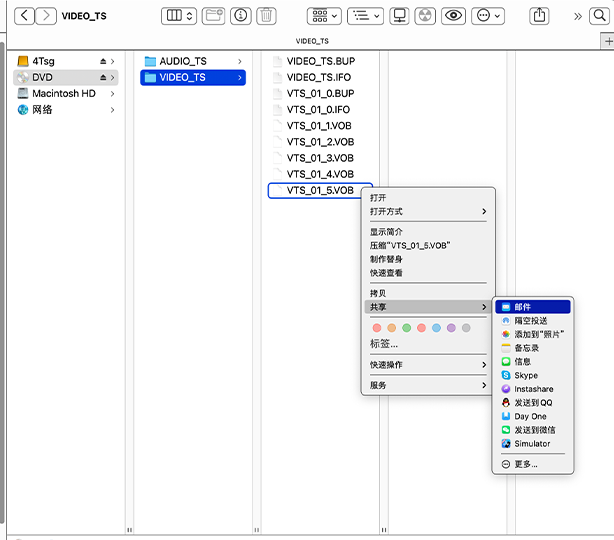Select the file VIDEO_TS.IFO

321,78
